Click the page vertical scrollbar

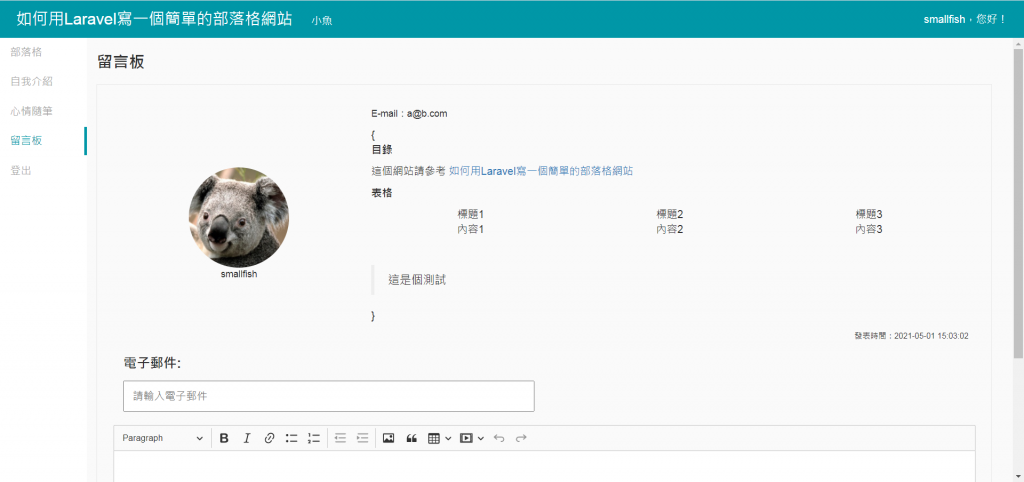click(x=1018, y=202)
